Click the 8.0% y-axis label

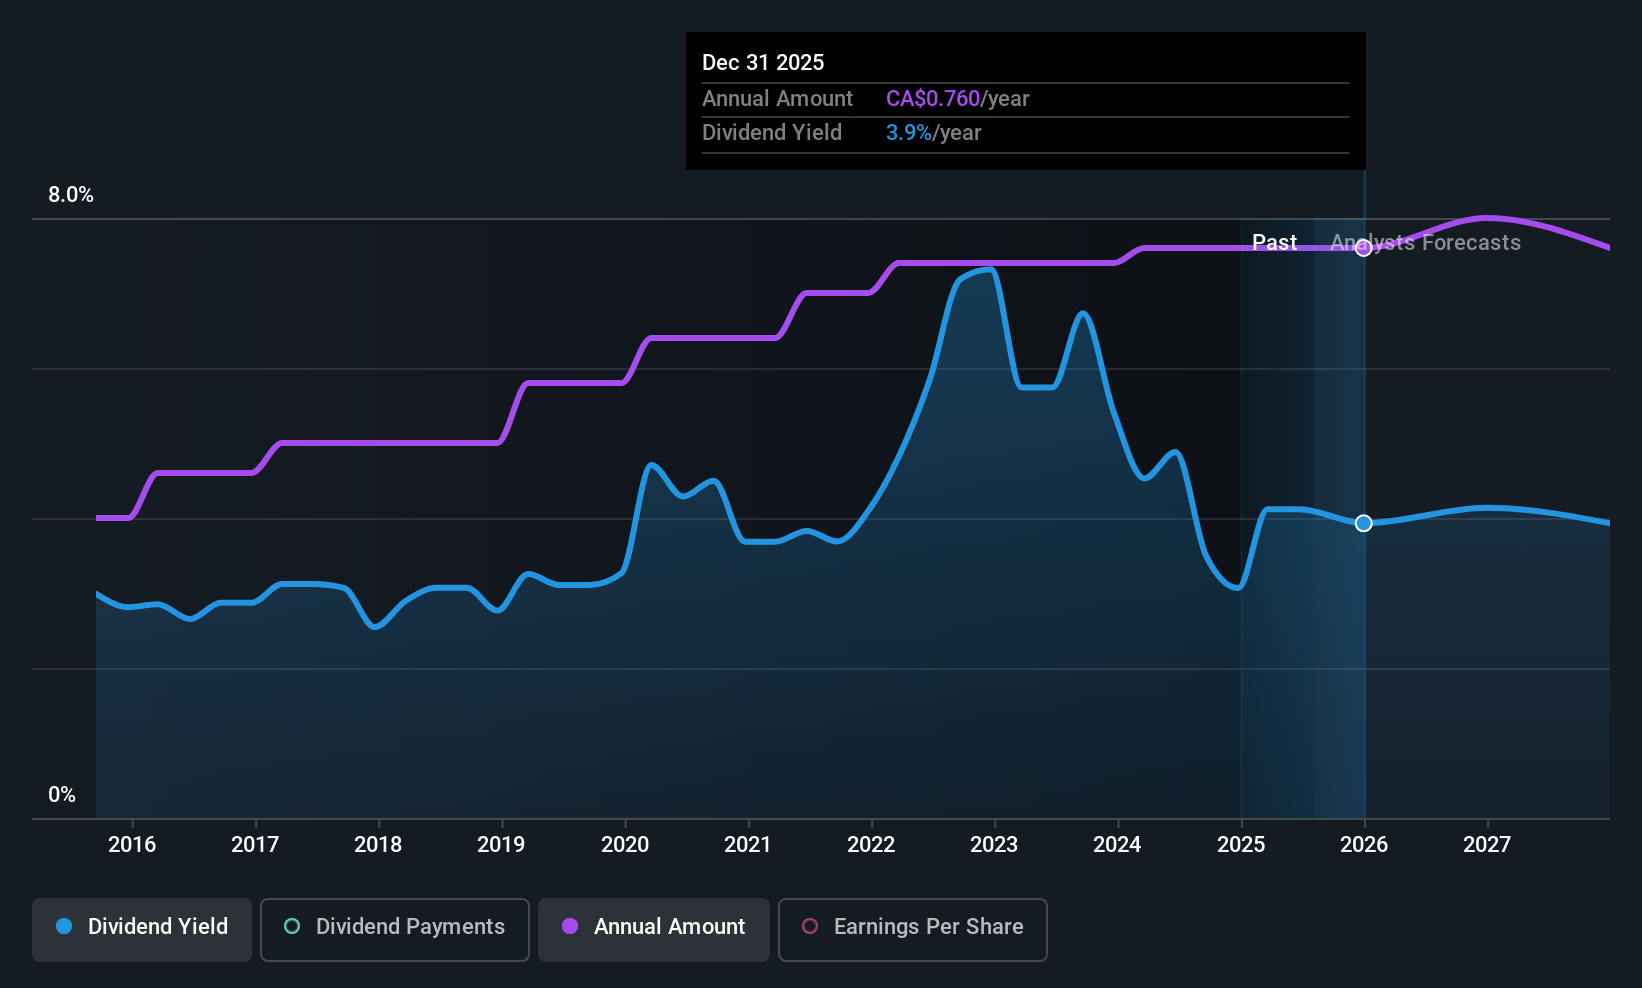71,195
